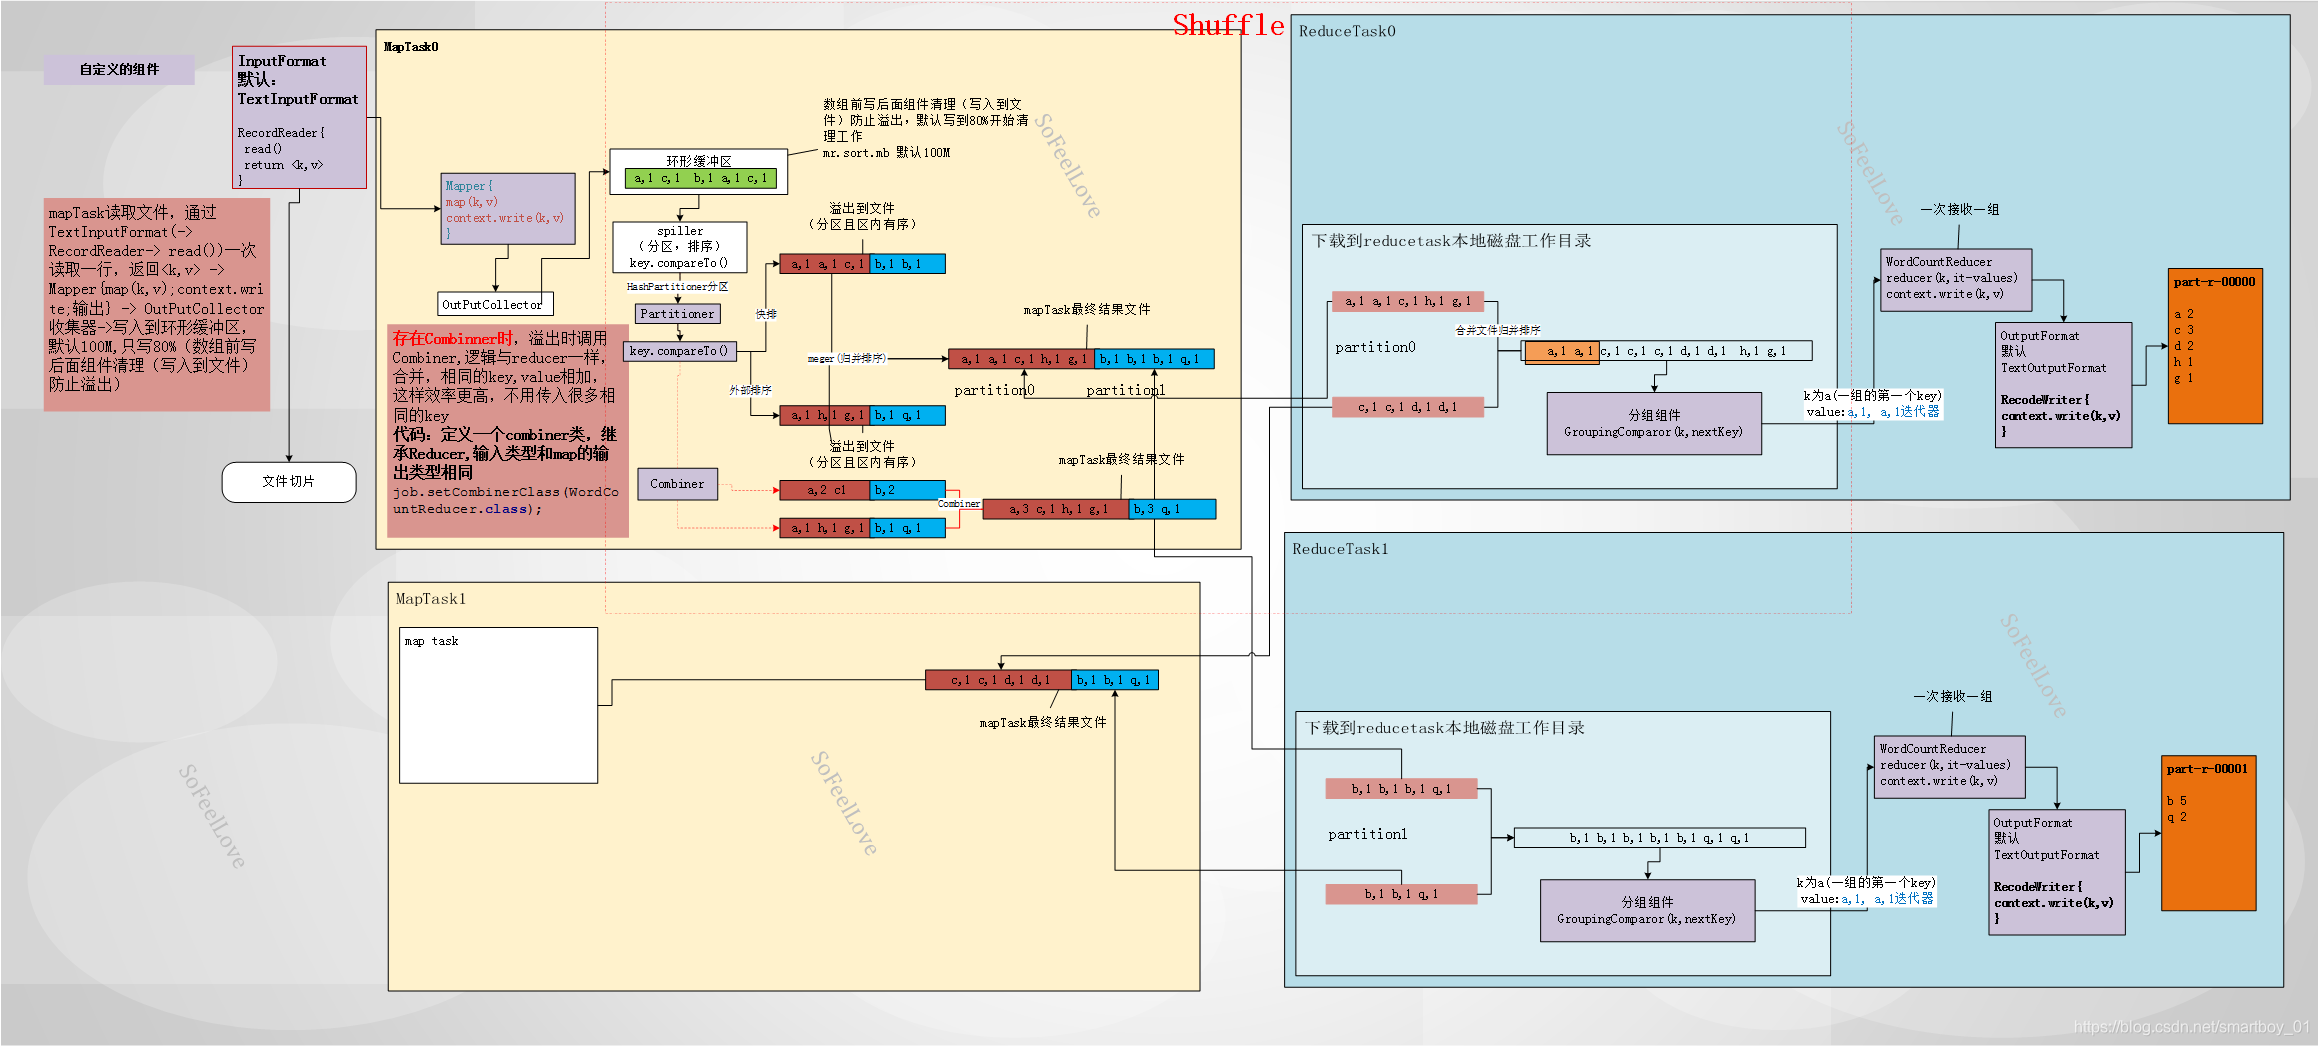Viewport: 2319px width, 1046px height.
Task: Click the 'MapTask0' container title
Action: (x=411, y=47)
